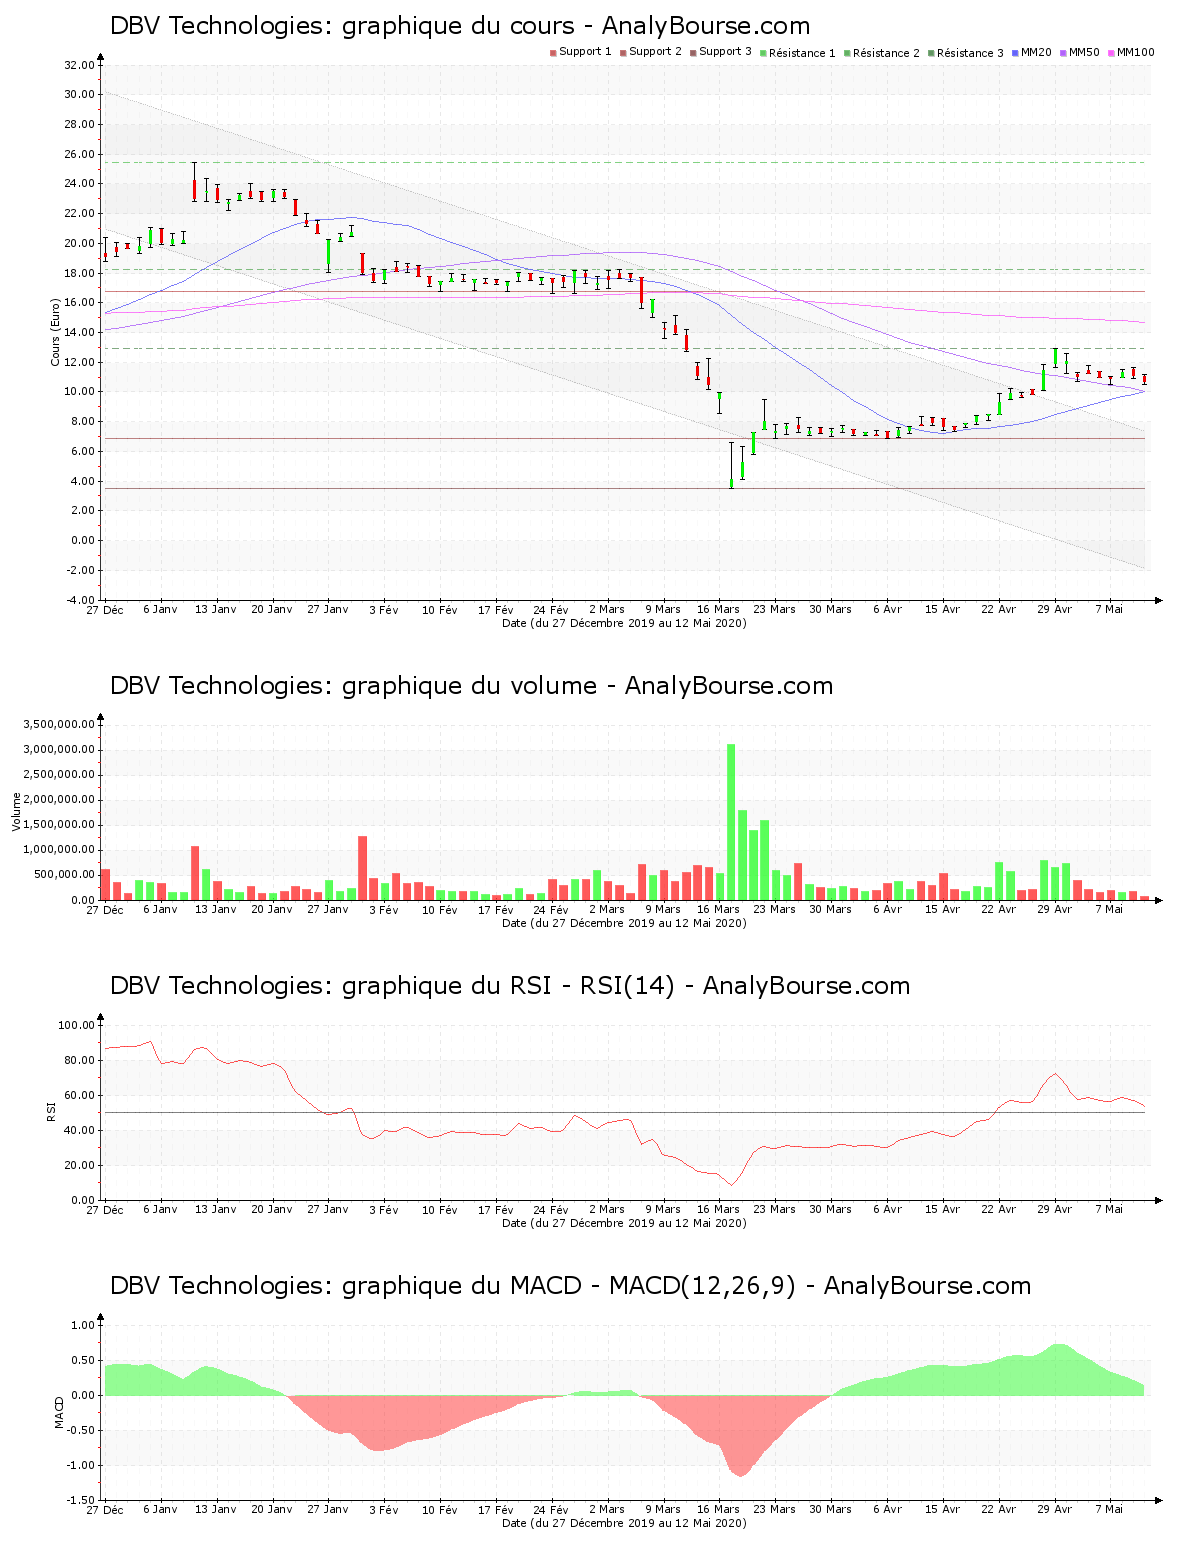Click the MM100 legend color swatch
The width and height of the screenshot is (1200, 1550).
coord(1111,53)
